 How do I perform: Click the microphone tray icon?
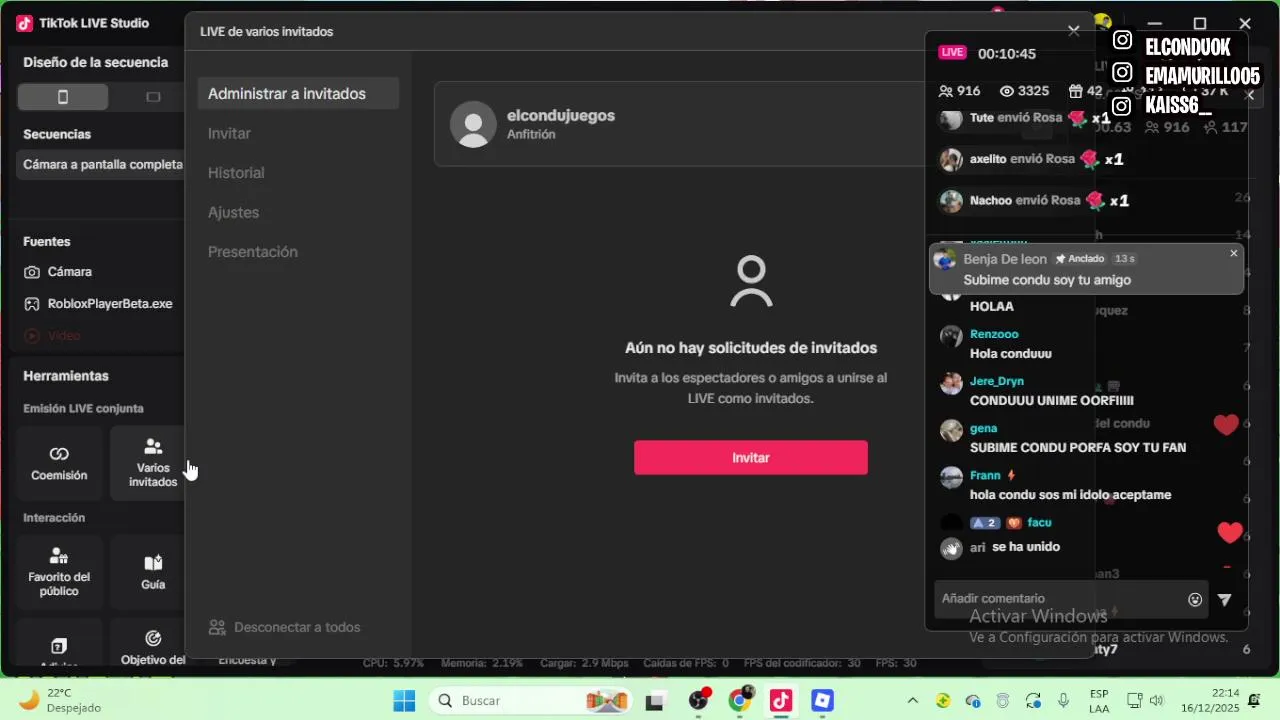[1064, 701]
